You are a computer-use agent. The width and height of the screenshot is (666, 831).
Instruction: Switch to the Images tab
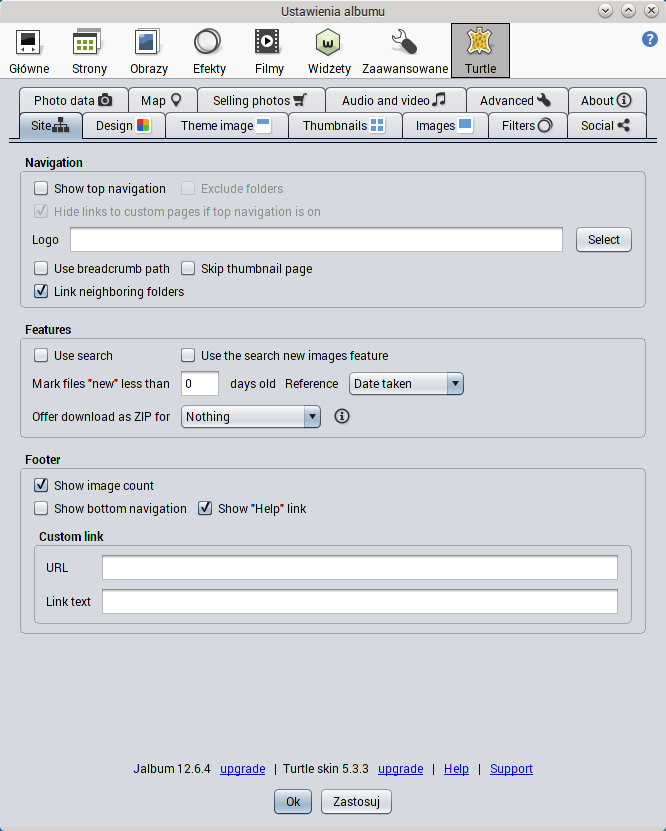[445, 126]
